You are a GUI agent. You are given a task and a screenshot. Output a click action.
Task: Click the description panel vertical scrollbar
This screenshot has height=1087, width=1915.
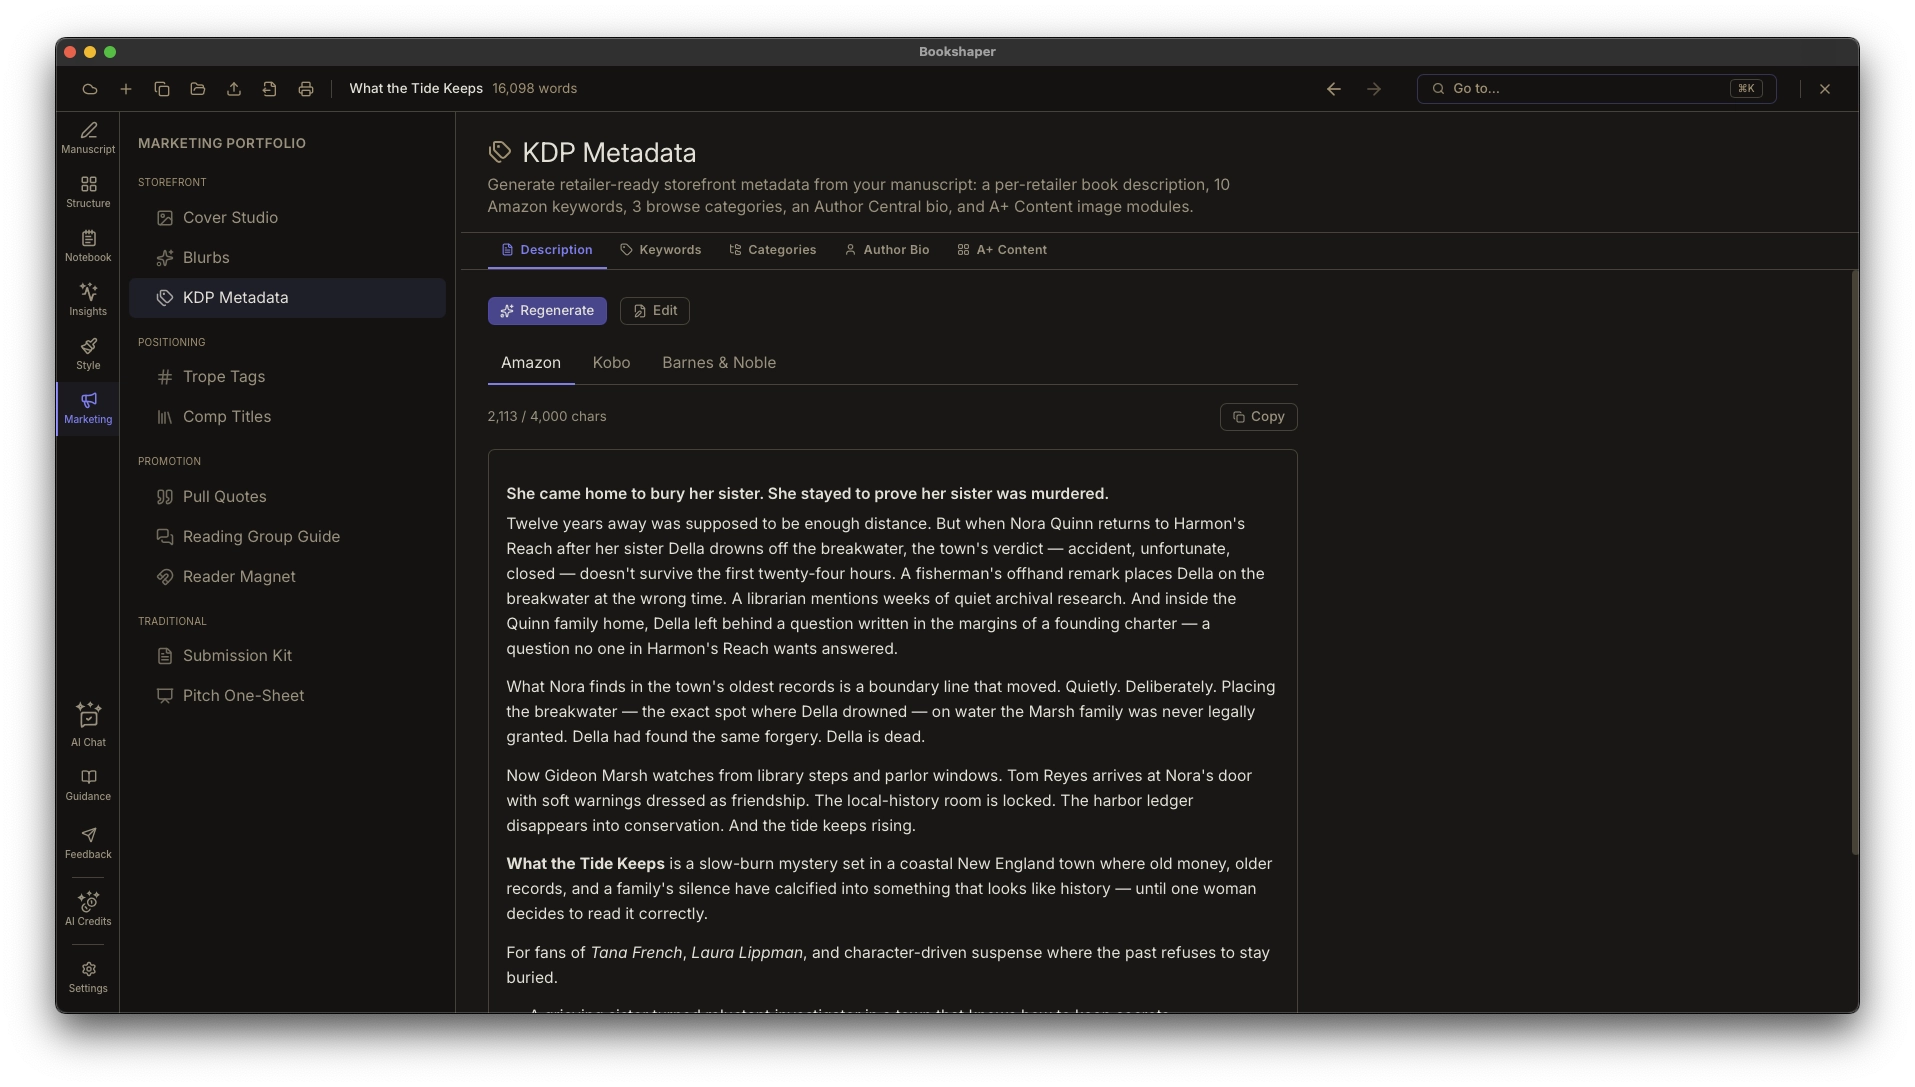coord(1855,564)
